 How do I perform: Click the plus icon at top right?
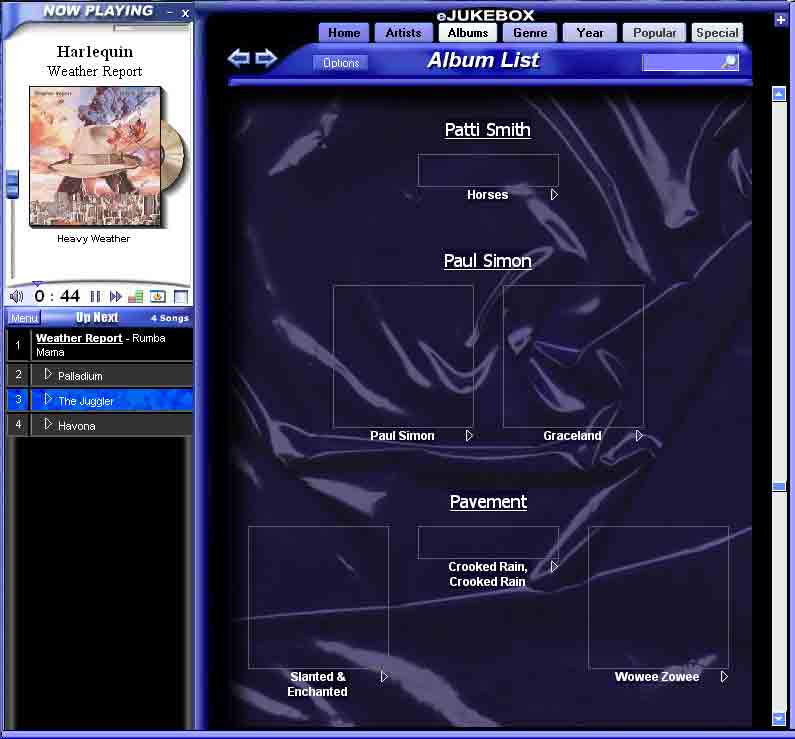pos(780,20)
